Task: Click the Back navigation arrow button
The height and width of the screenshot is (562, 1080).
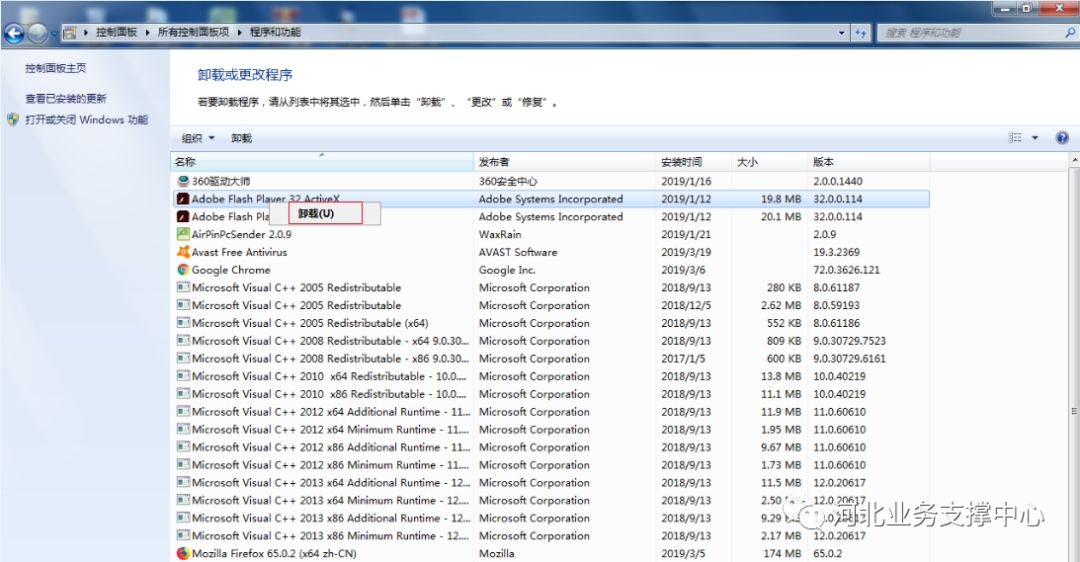Action: point(14,32)
